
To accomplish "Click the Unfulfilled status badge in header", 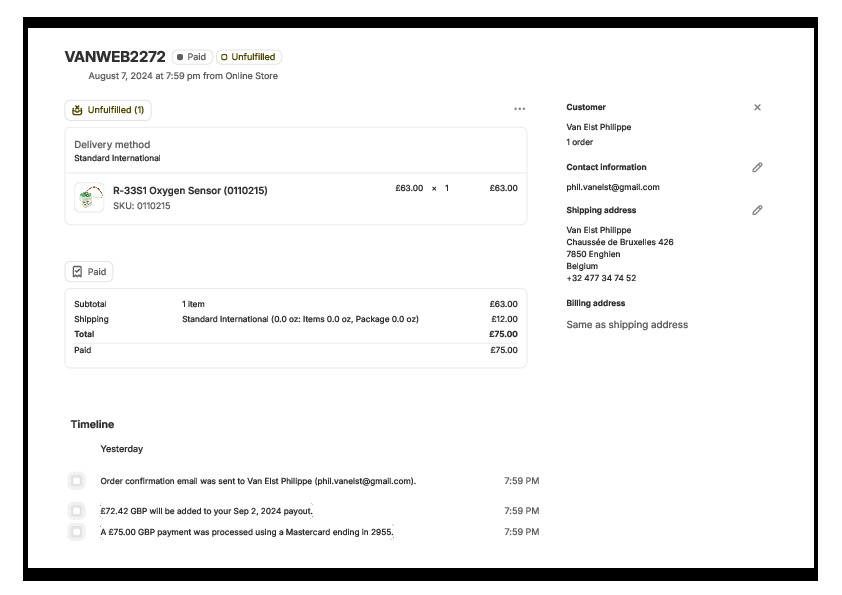I will pyautogui.click(x=248, y=57).
